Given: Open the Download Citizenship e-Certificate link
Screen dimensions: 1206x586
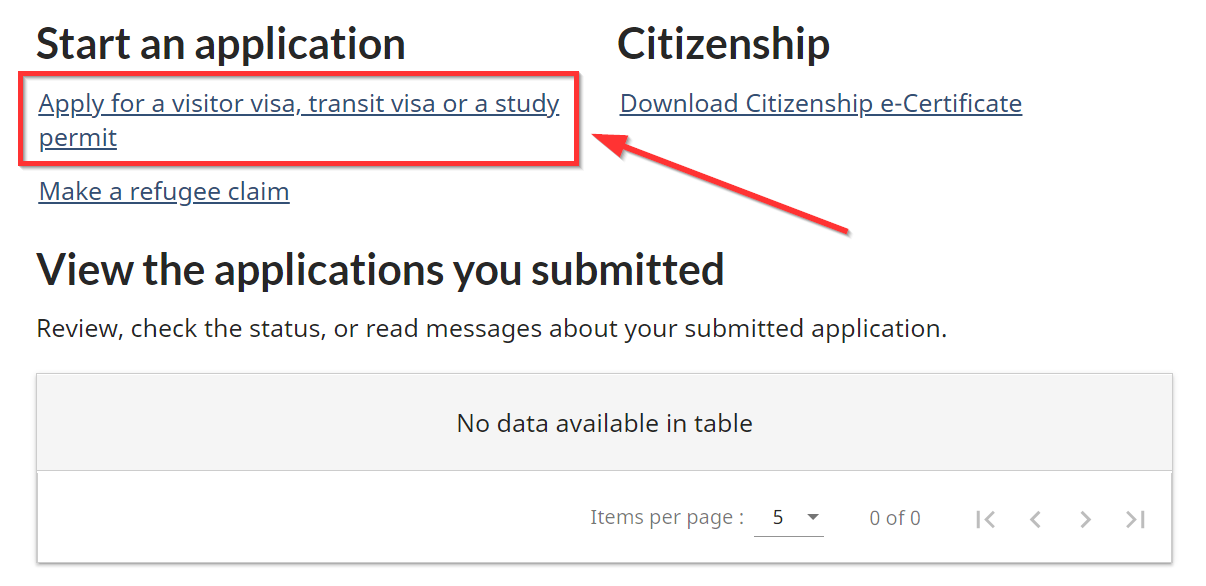Looking at the screenshot, I should point(820,104).
